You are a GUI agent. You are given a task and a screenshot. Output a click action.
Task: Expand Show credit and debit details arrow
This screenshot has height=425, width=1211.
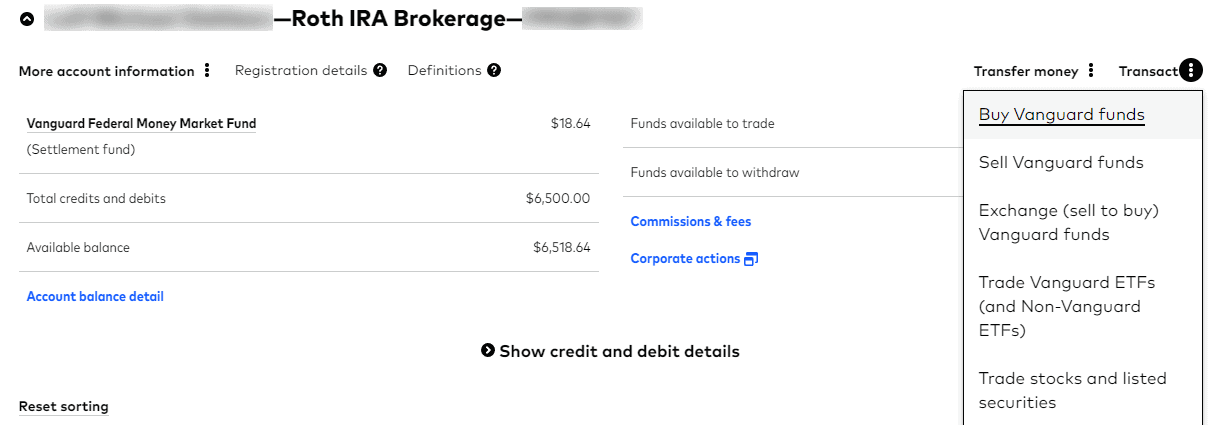click(x=488, y=351)
